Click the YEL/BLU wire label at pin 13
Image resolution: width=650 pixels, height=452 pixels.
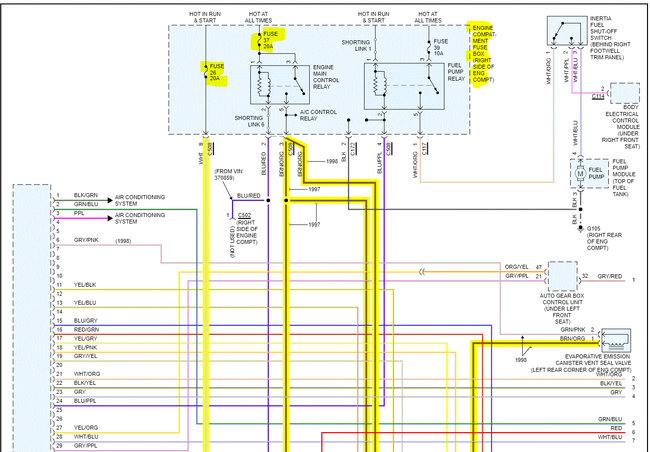coord(85,303)
